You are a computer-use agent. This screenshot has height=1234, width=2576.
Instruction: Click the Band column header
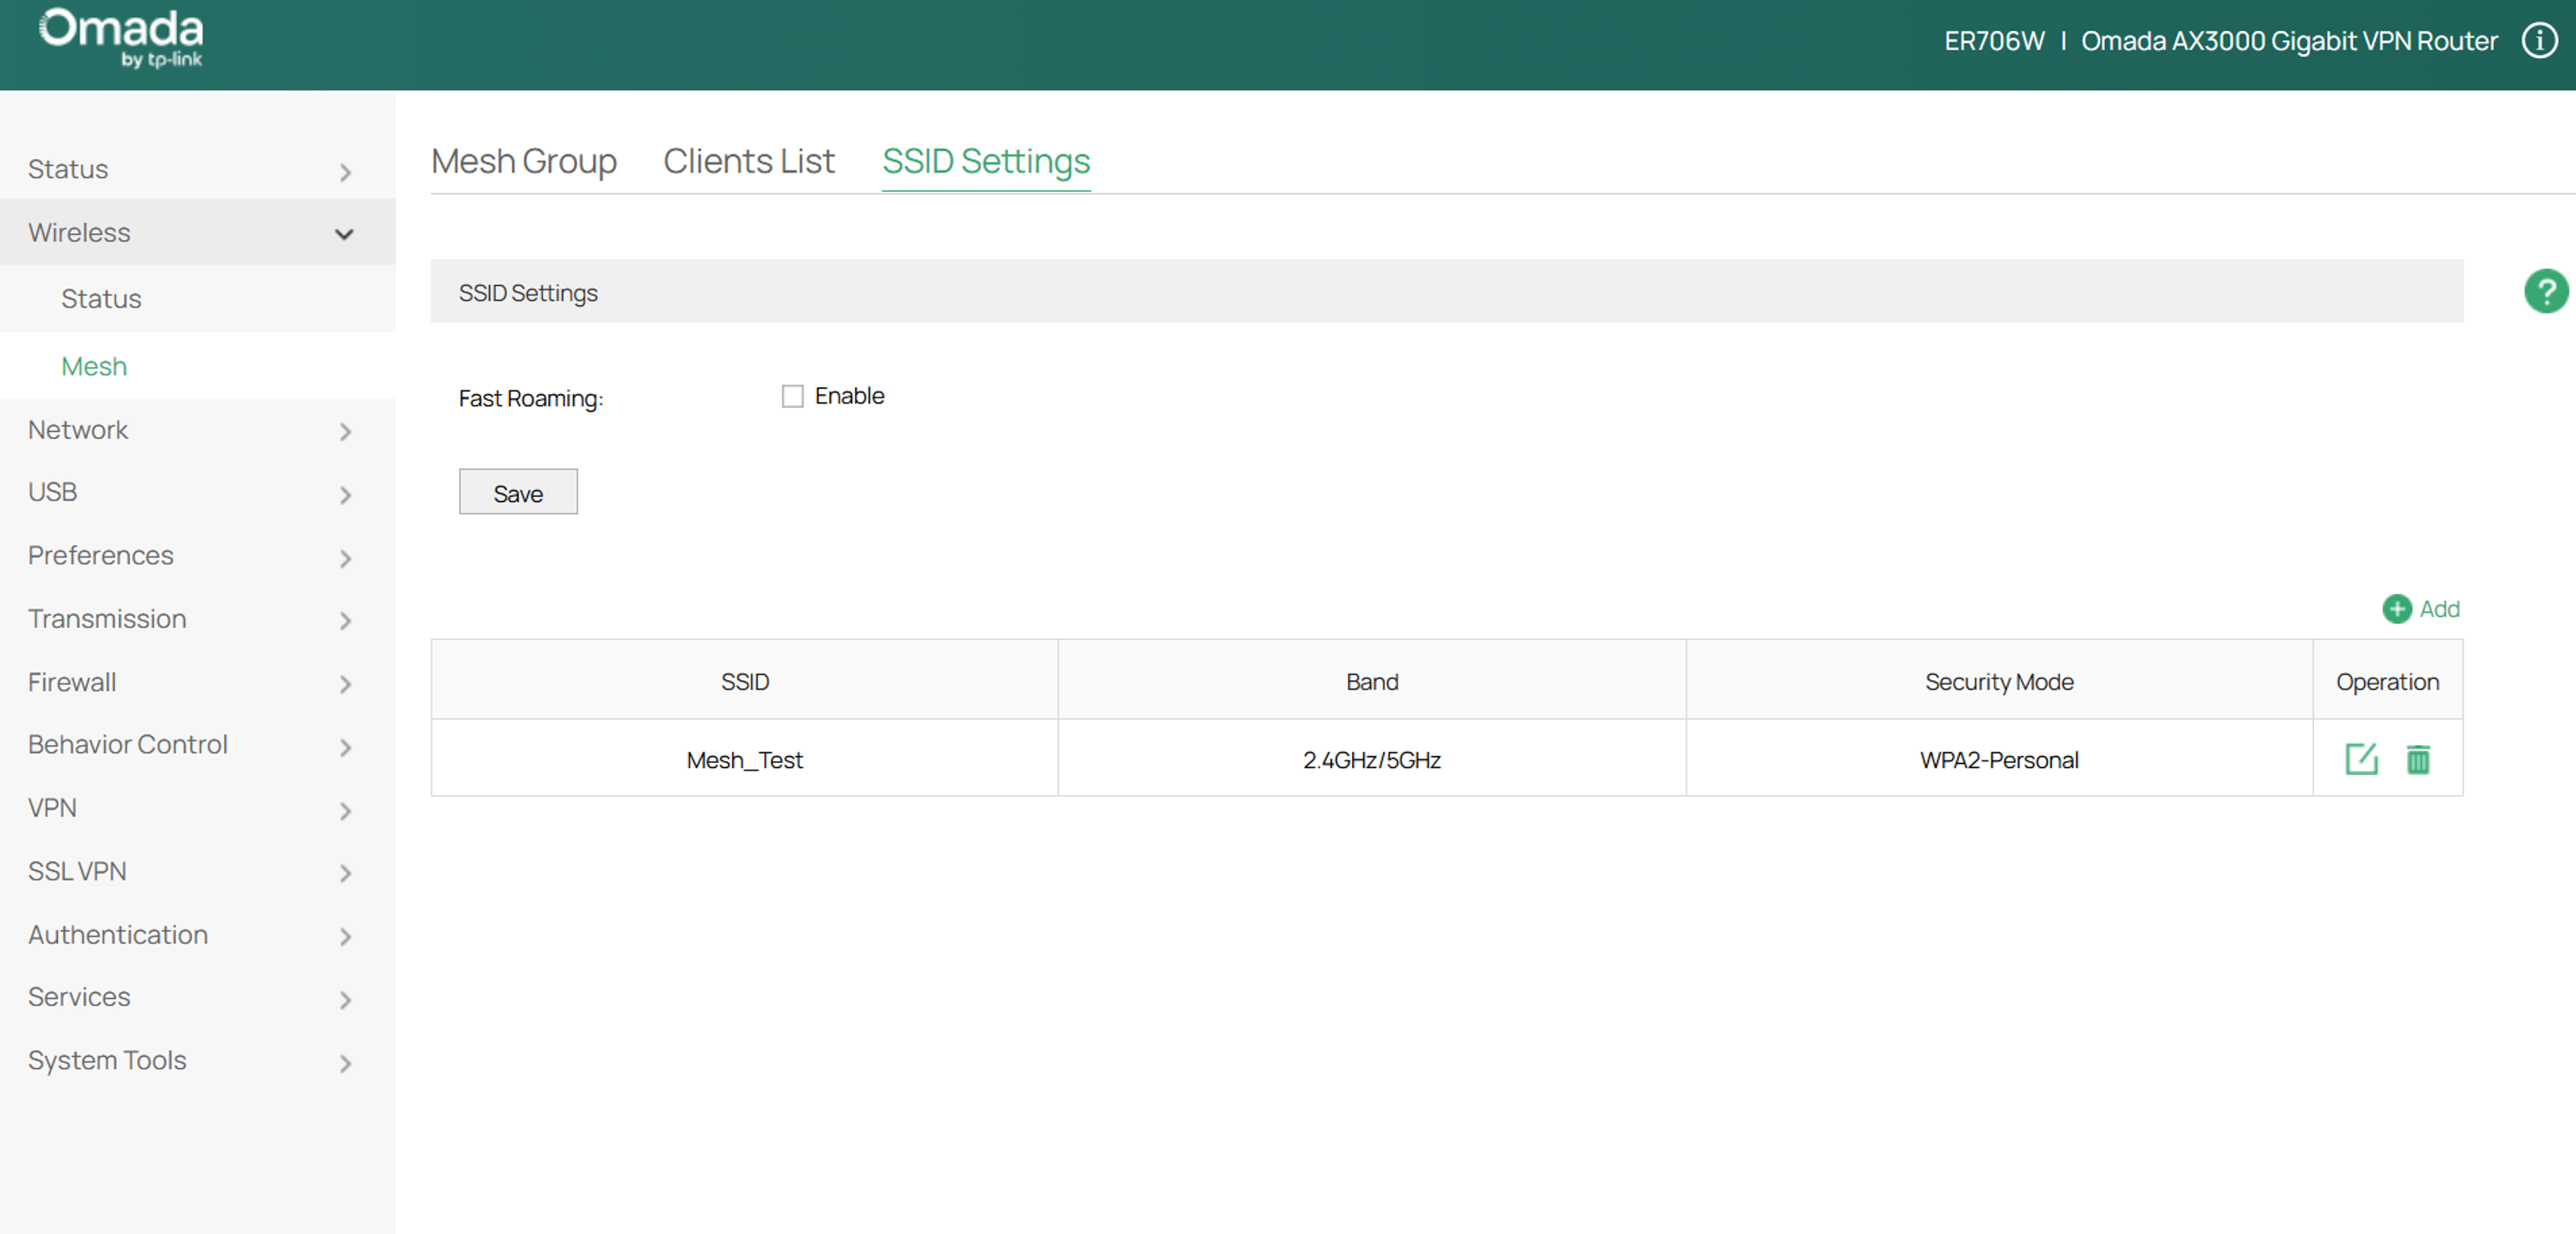click(1372, 681)
